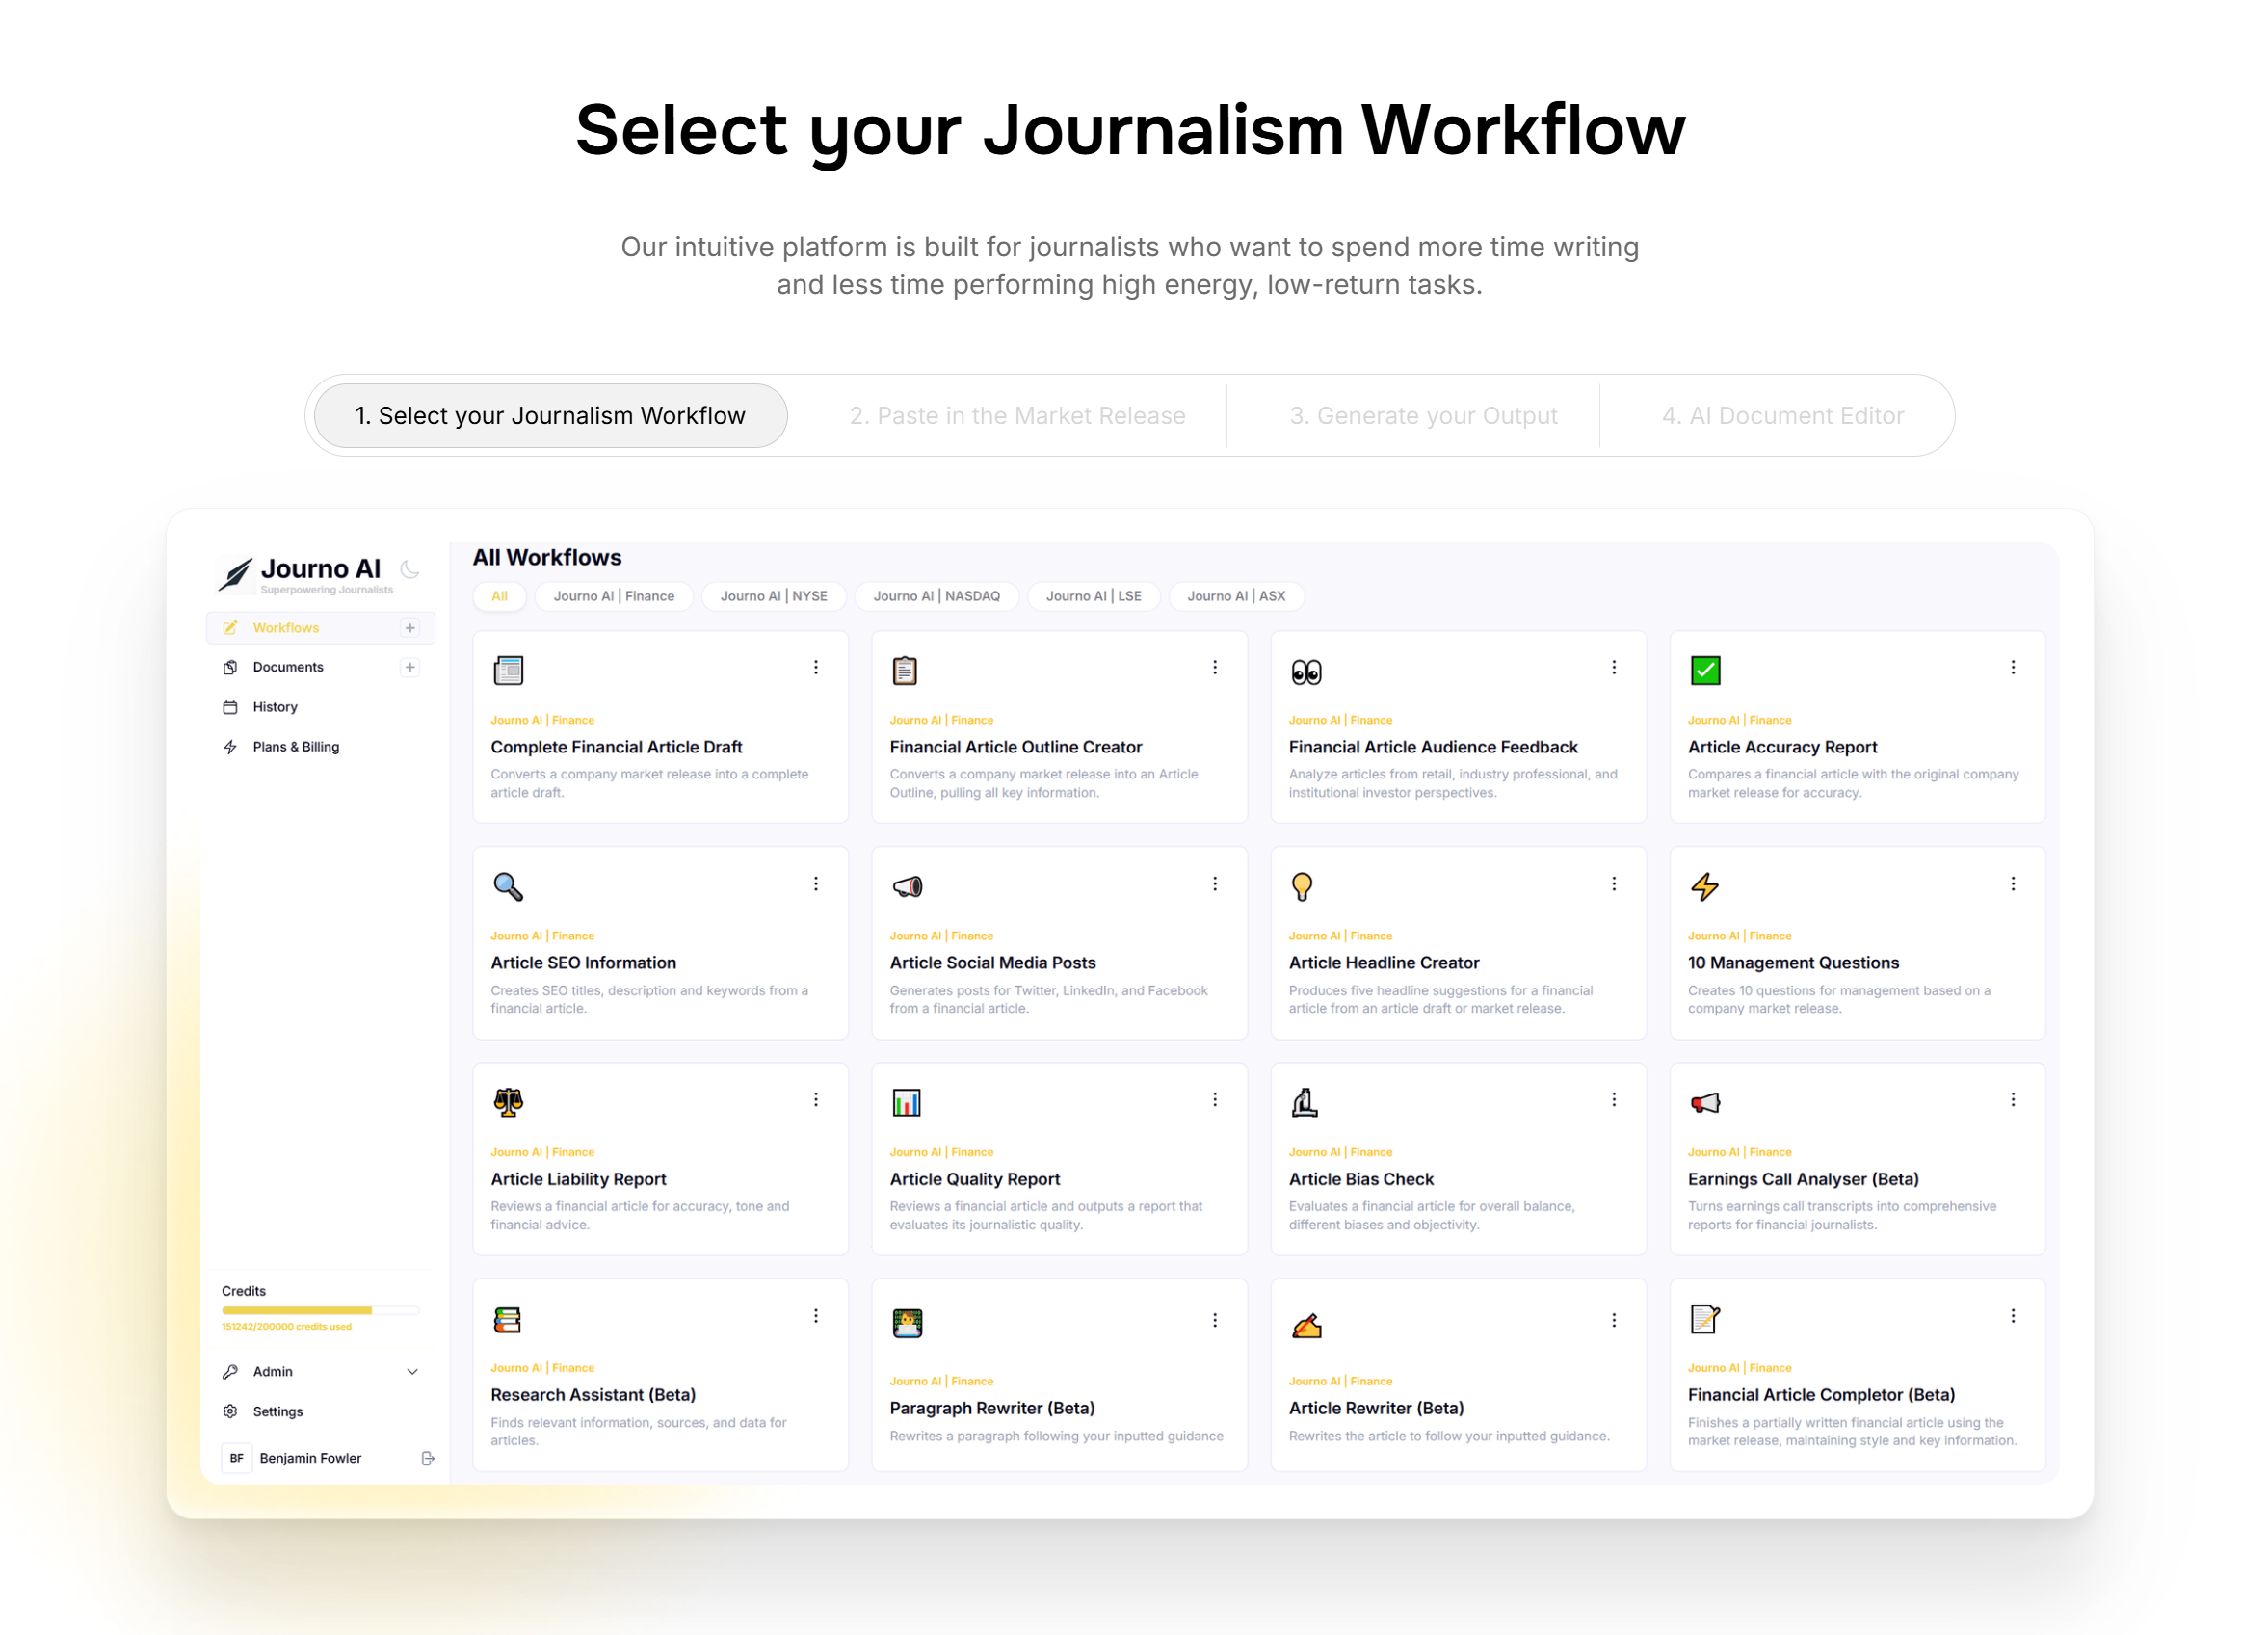This screenshot has height=1635, width=2268.
Task: Click the 151242/200000 credits used text
Action: coord(287,1327)
